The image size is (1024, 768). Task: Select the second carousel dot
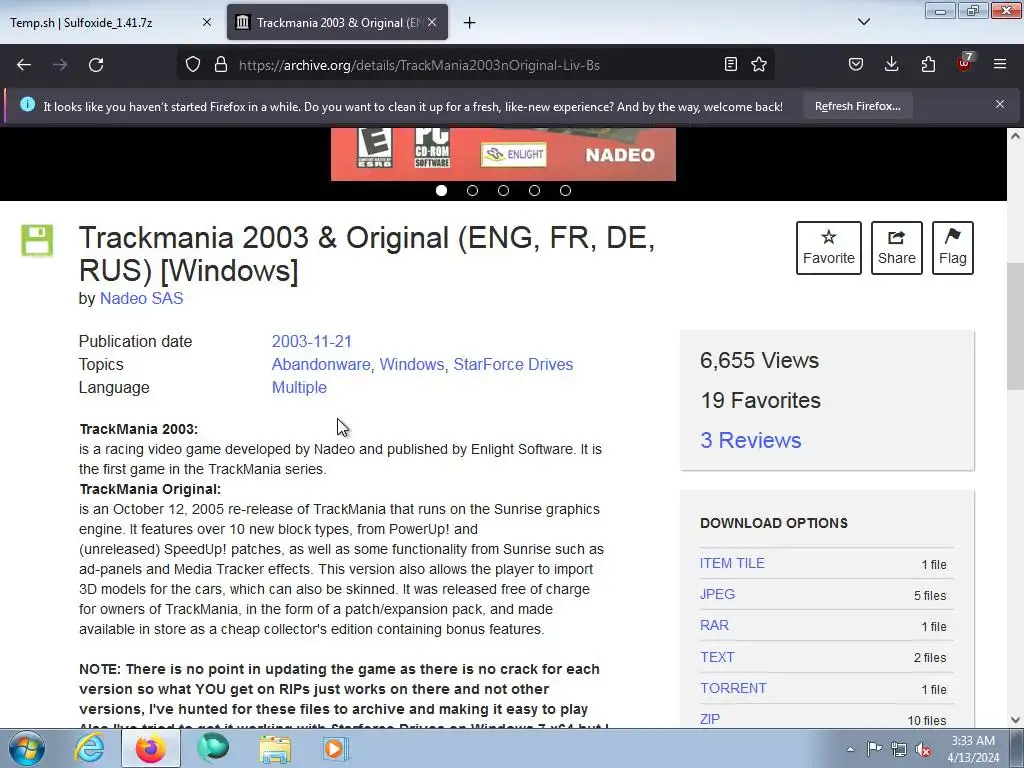472,191
